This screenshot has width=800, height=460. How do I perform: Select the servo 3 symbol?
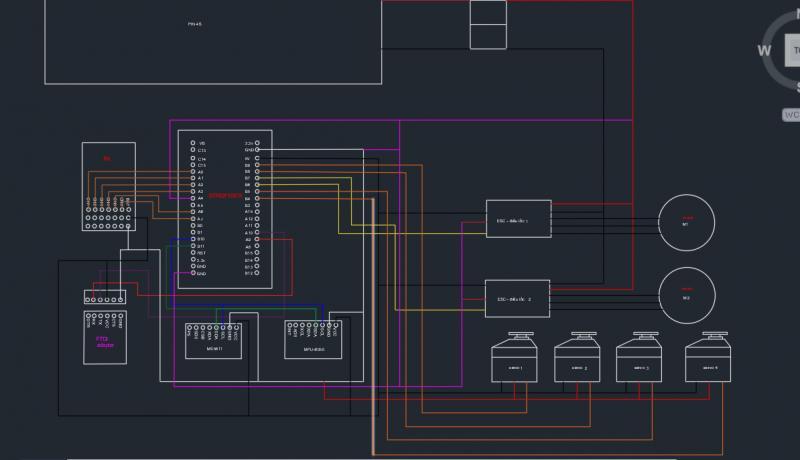click(x=640, y=361)
